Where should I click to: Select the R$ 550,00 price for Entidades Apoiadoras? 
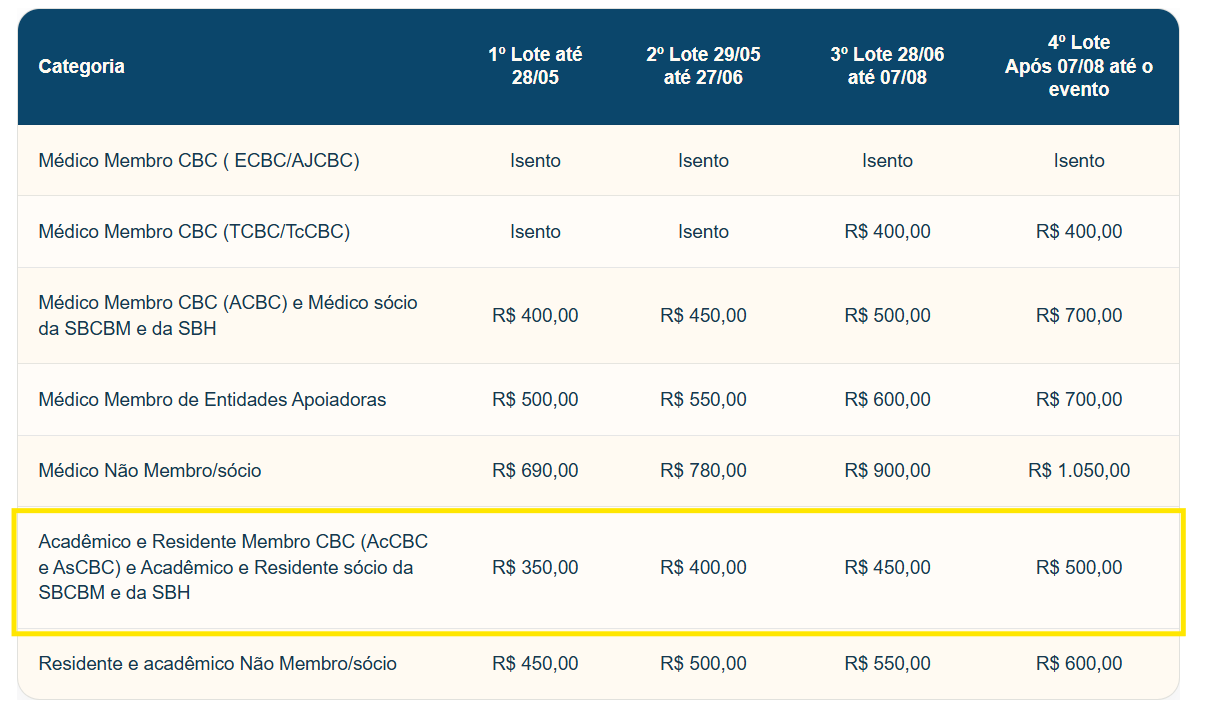[703, 399]
